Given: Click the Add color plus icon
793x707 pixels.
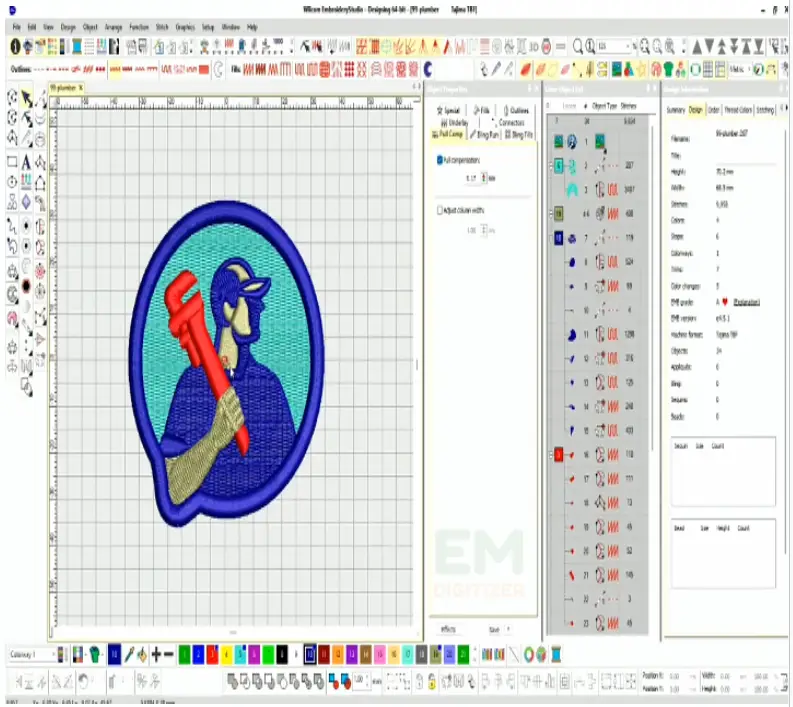Looking at the screenshot, I should [156, 655].
